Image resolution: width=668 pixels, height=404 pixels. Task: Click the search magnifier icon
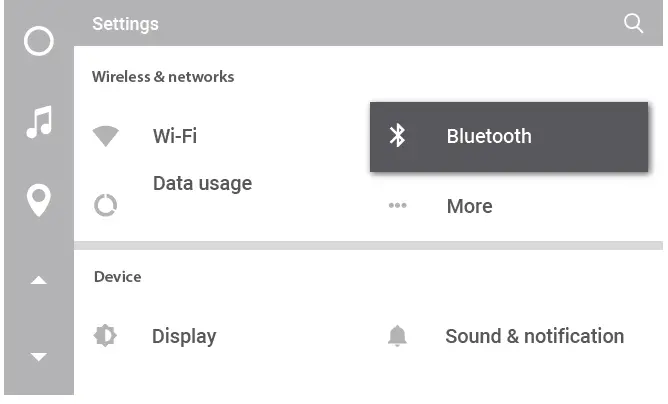(633, 23)
